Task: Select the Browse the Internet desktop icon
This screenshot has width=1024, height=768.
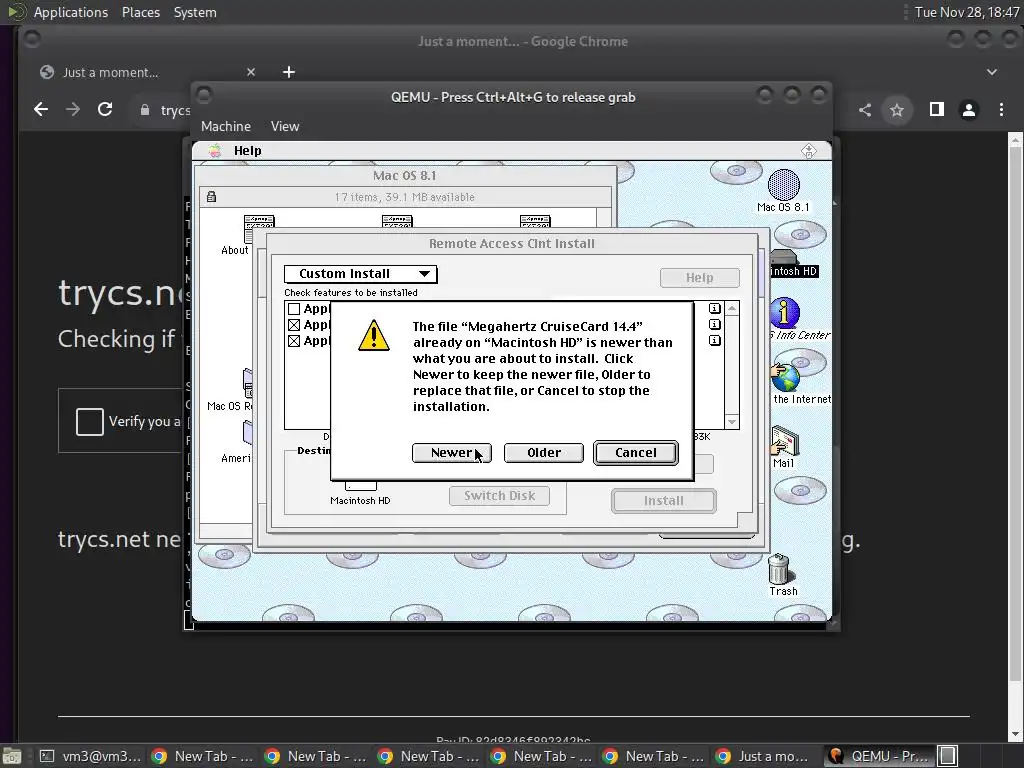Action: (x=786, y=383)
